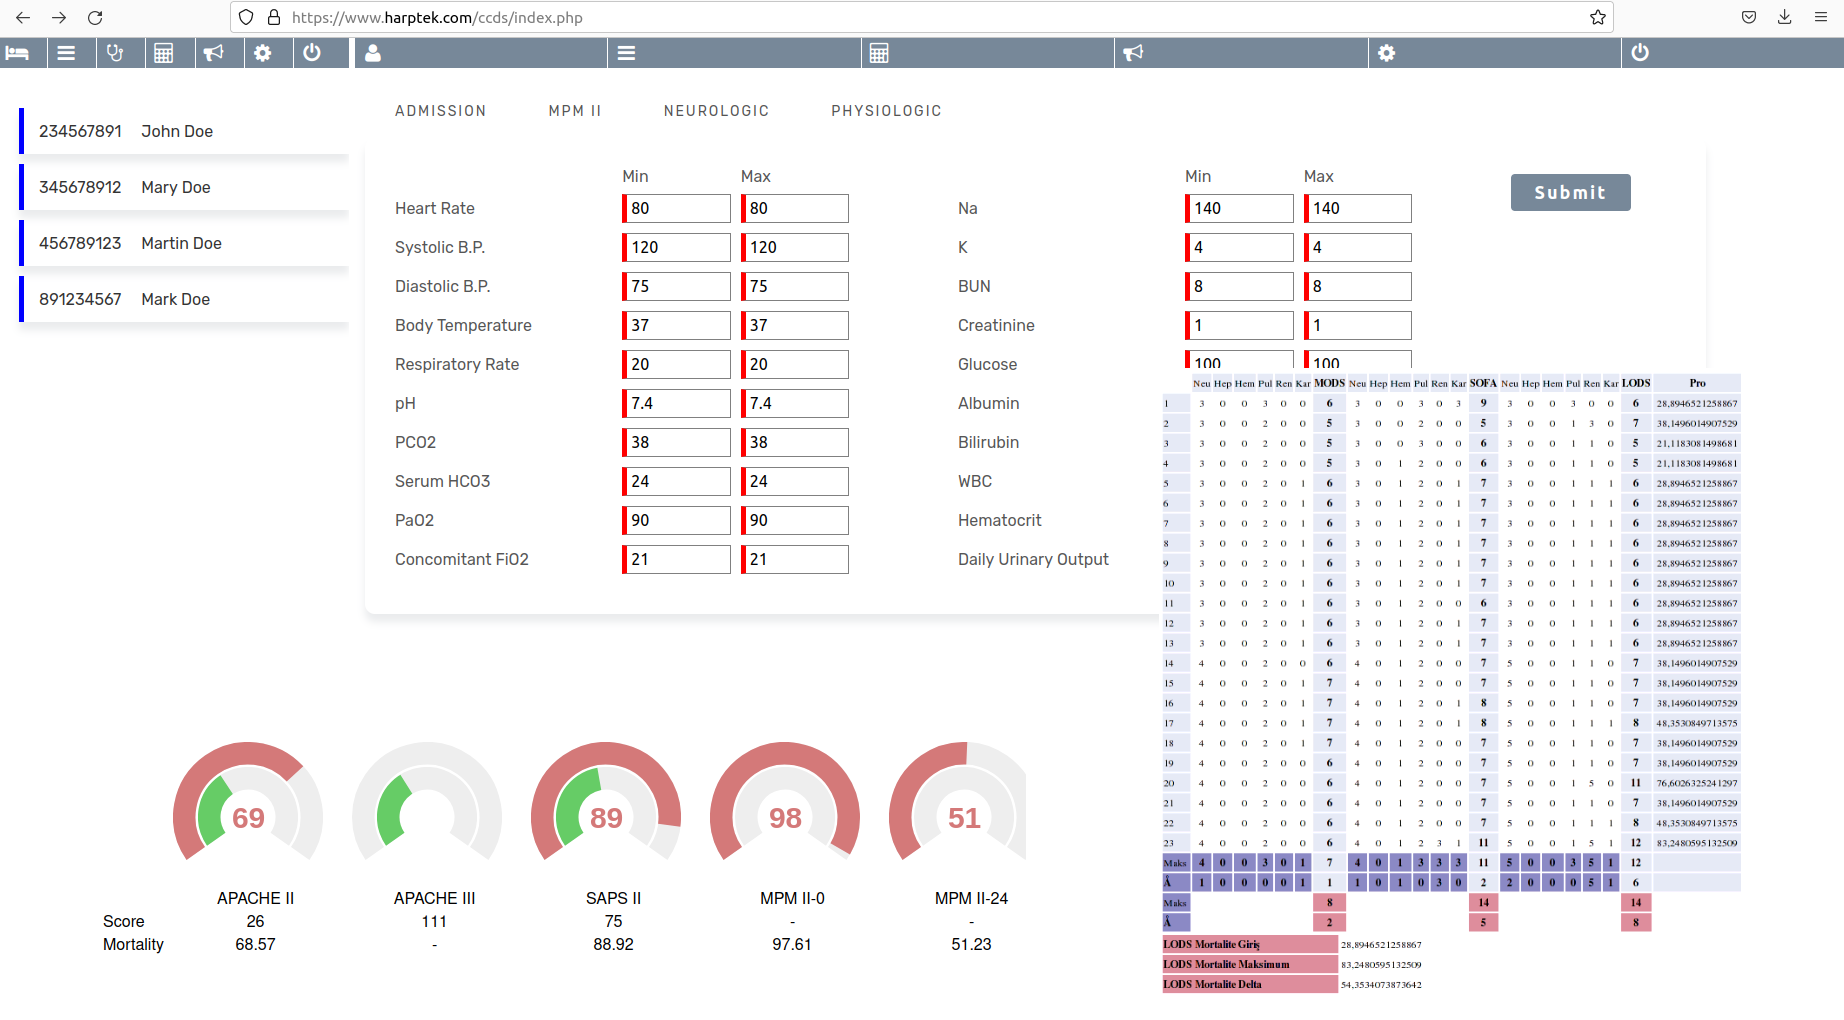This screenshot has height=1020, width=1844.
Task: Click the 'LODS Mortalite Maksimum' row label
Action: pos(1250,964)
